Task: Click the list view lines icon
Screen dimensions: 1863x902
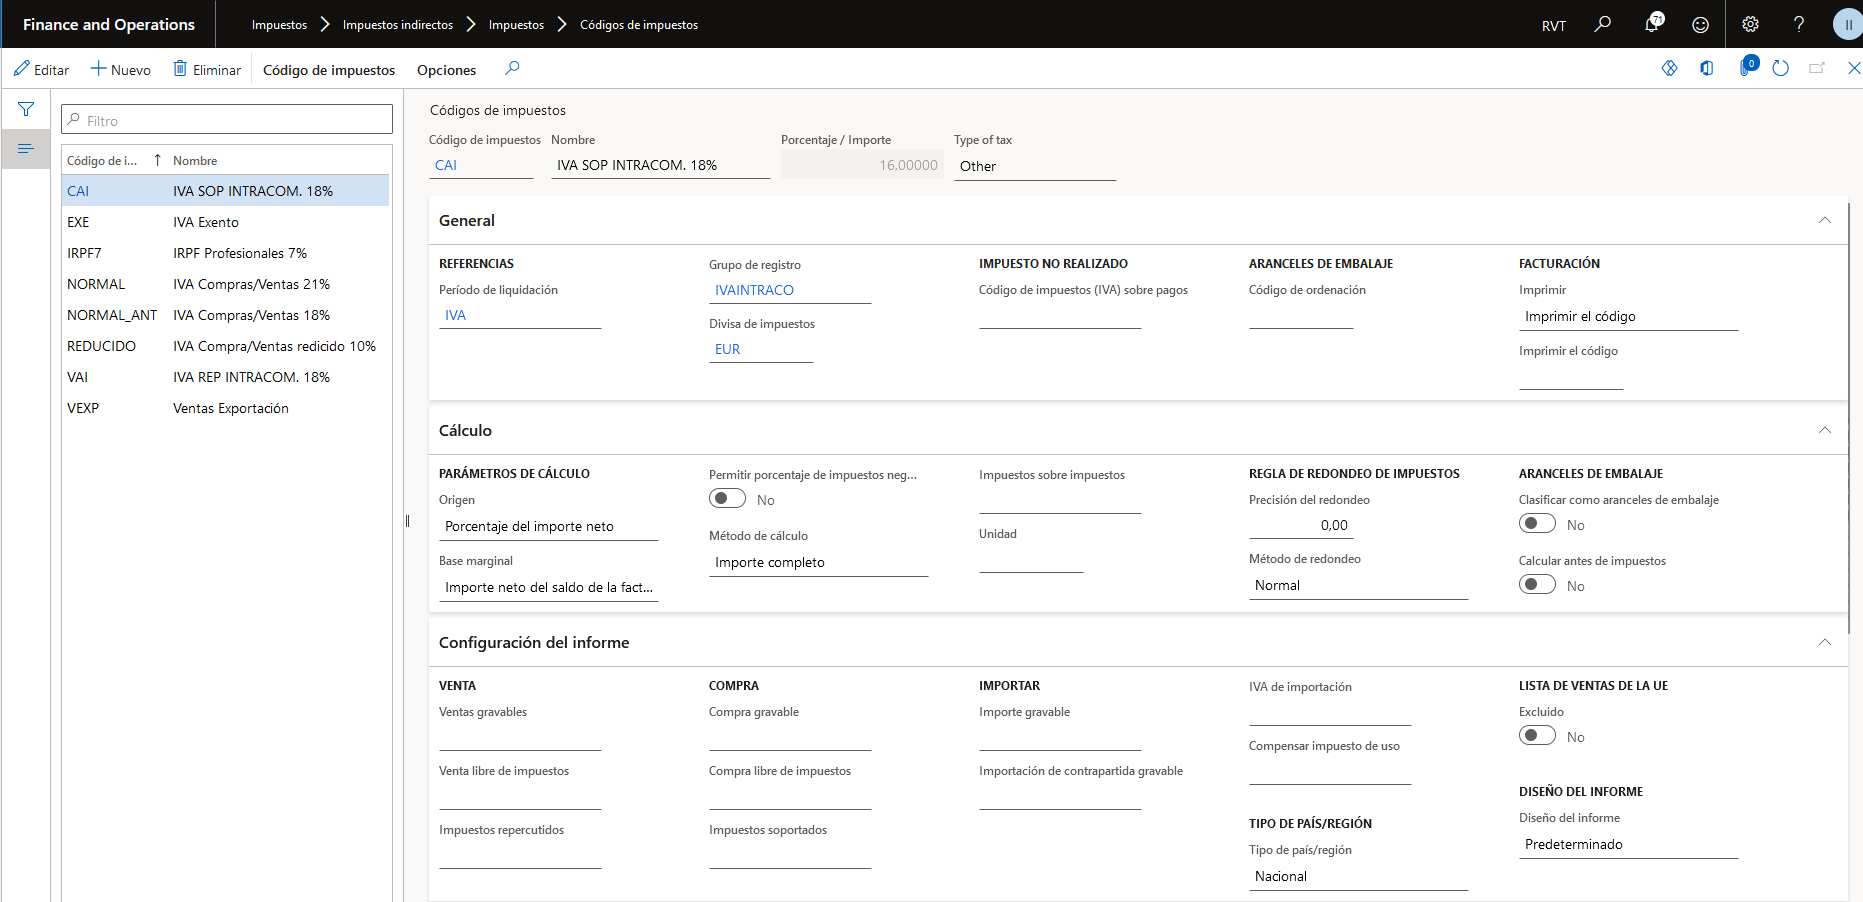Action: tap(26, 149)
